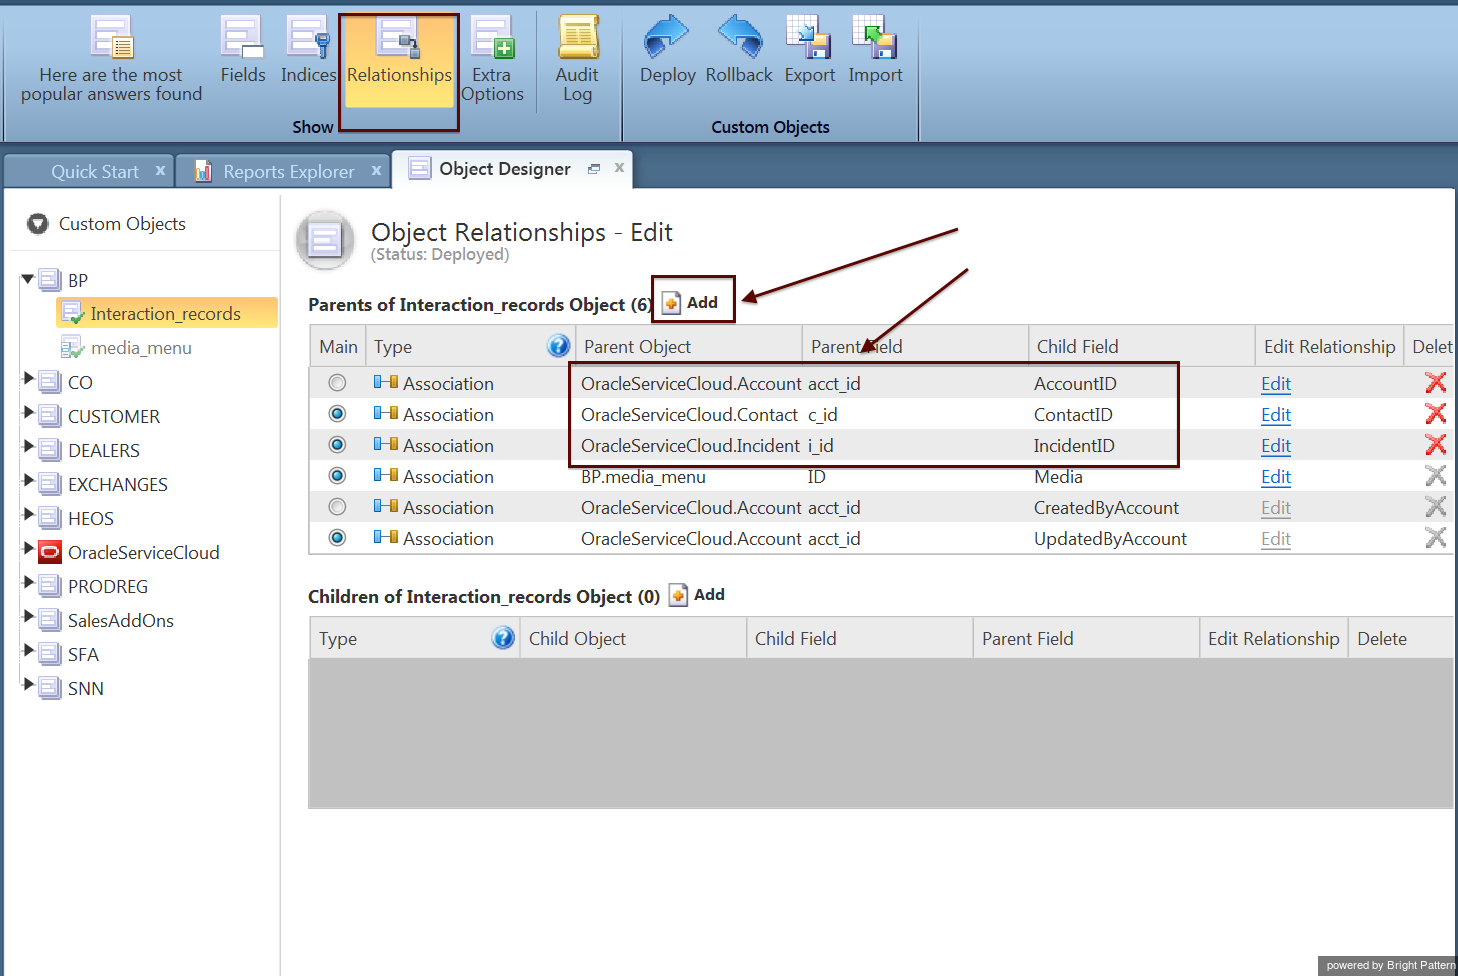Click the Object Designer header icon
Image resolution: width=1458 pixels, height=976 pixels.
click(x=325, y=240)
